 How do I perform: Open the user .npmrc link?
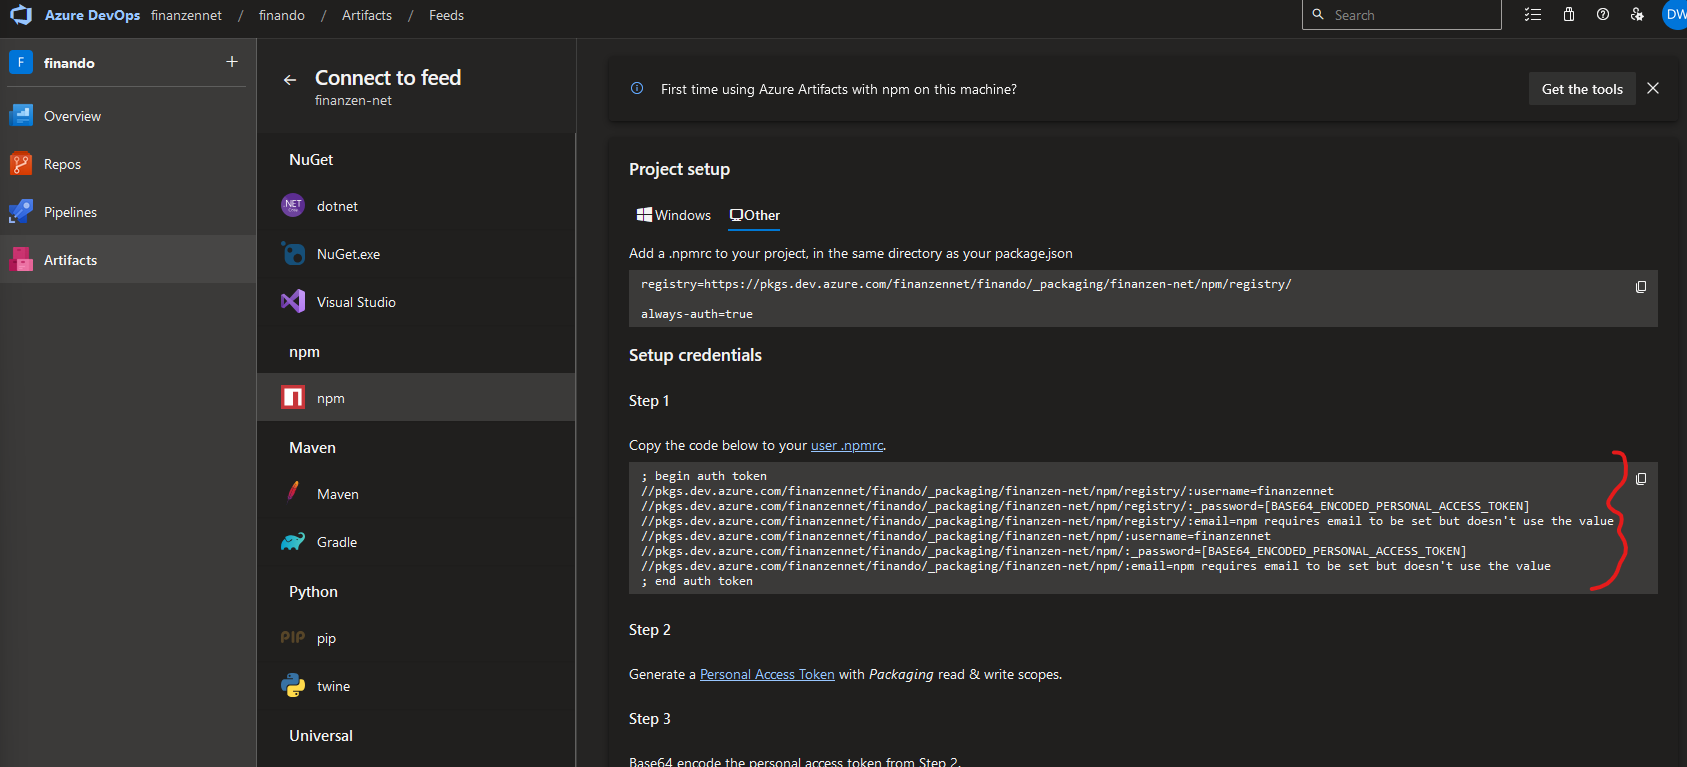pyautogui.click(x=847, y=446)
